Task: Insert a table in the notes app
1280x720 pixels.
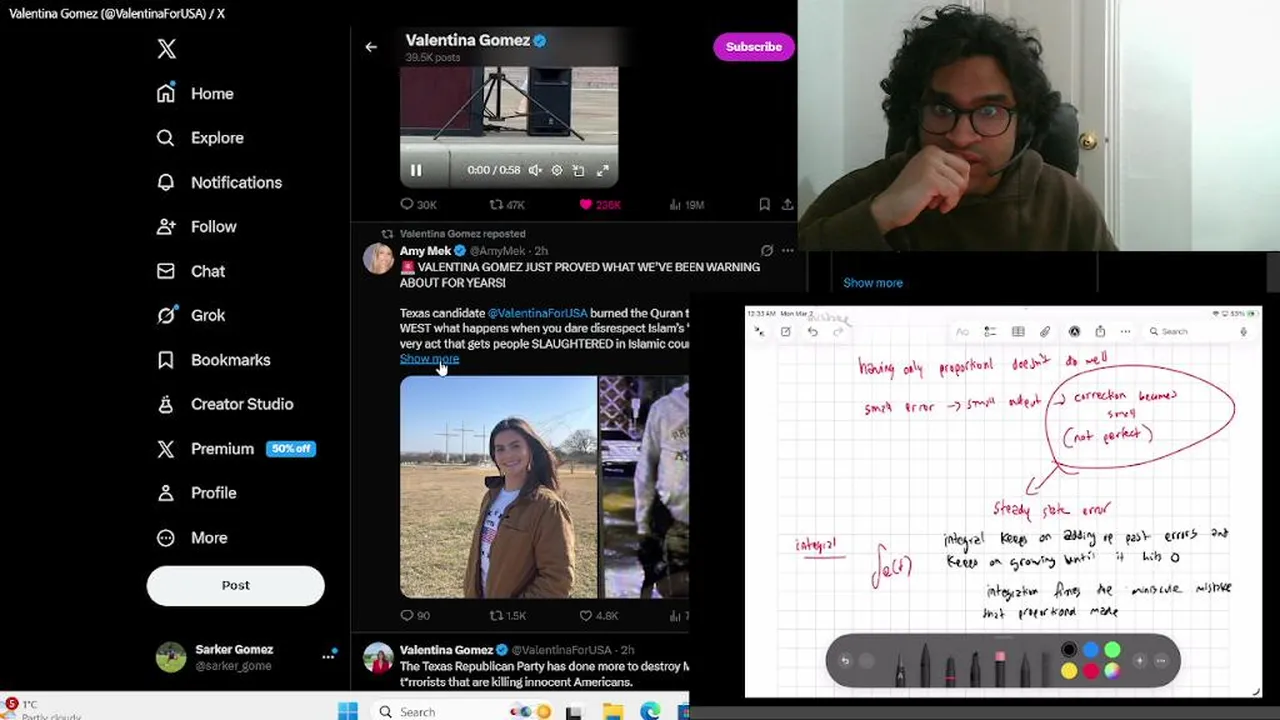Action: pyautogui.click(x=1018, y=332)
